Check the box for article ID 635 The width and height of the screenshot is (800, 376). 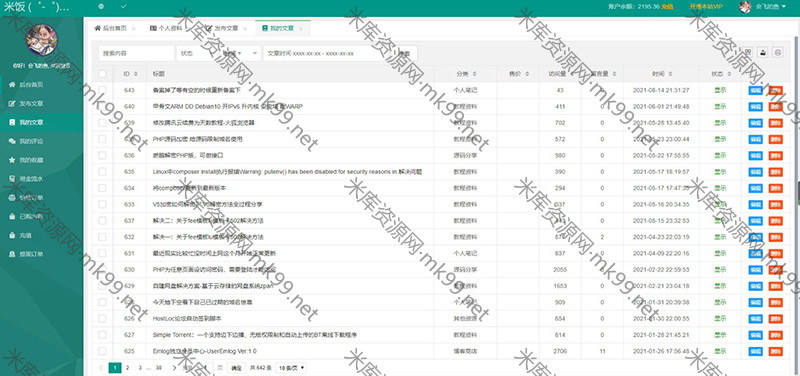click(x=103, y=171)
